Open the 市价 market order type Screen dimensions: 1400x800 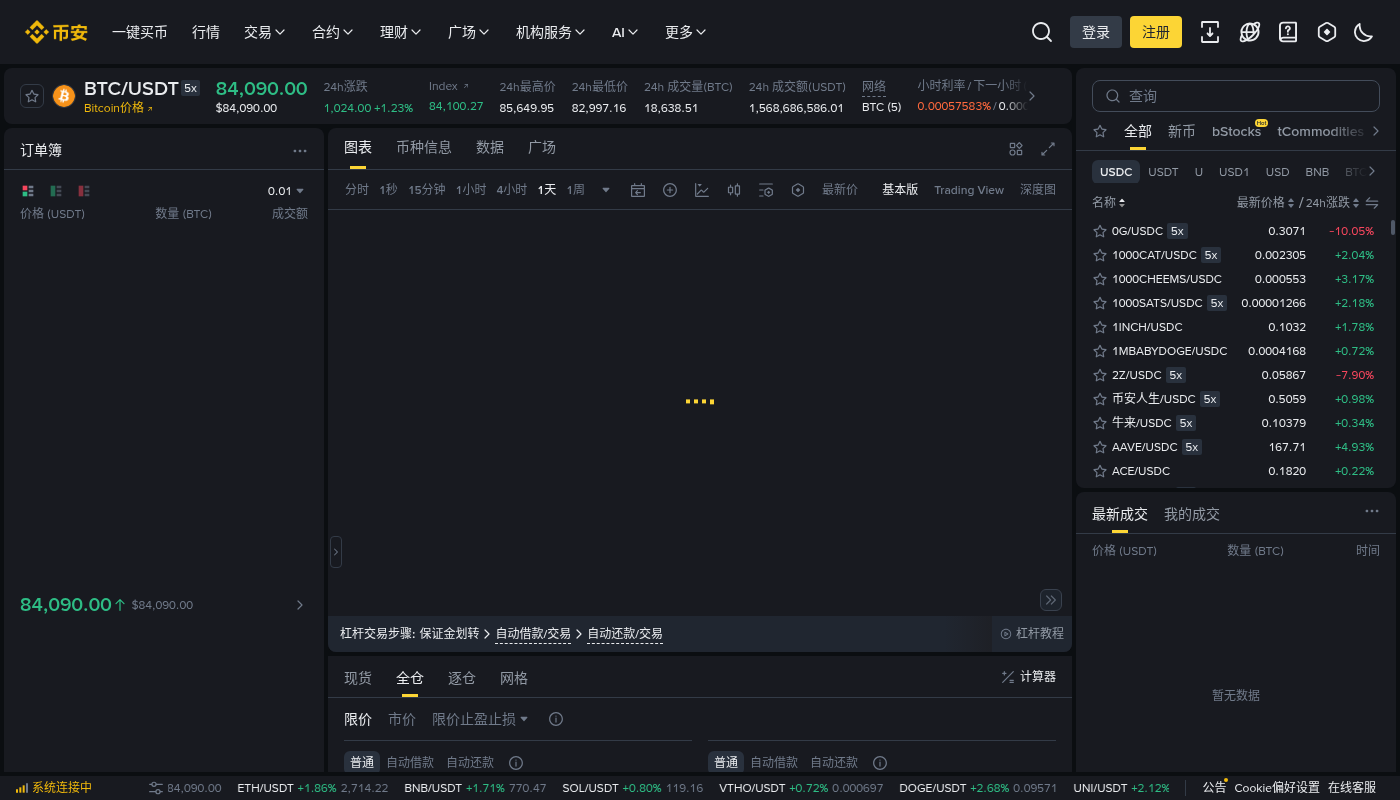402,719
